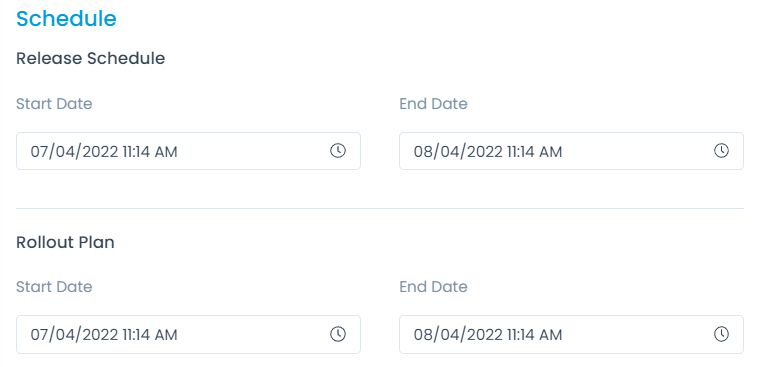
Task: Click clock icon in Rollout Plan End Date
Action: pyautogui.click(x=721, y=334)
